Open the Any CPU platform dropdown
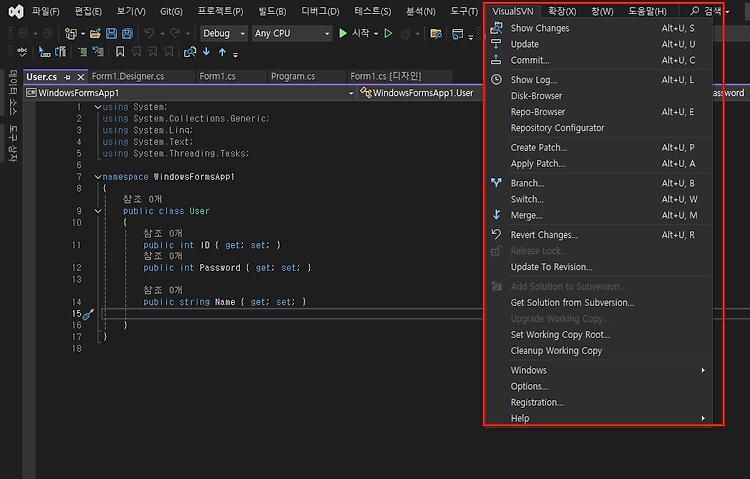 292,33
